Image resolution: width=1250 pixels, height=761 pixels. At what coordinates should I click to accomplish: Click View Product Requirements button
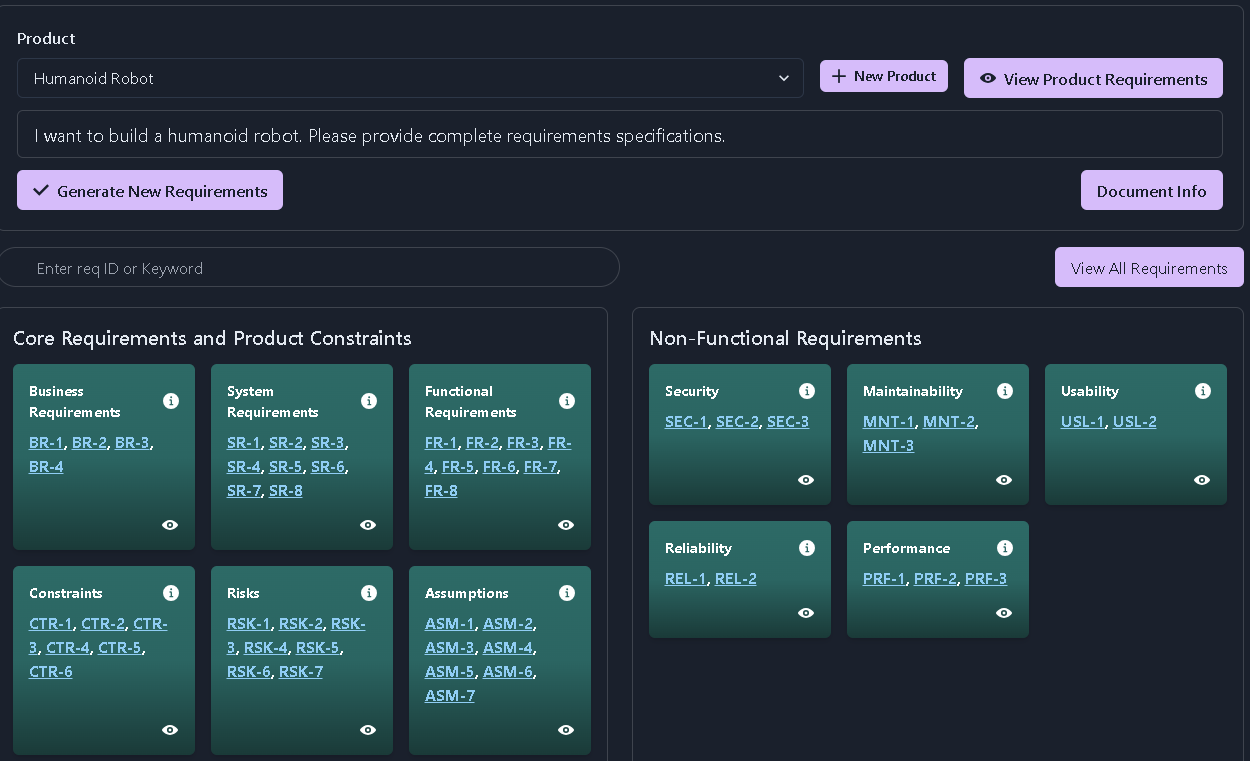click(x=1093, y=78)
